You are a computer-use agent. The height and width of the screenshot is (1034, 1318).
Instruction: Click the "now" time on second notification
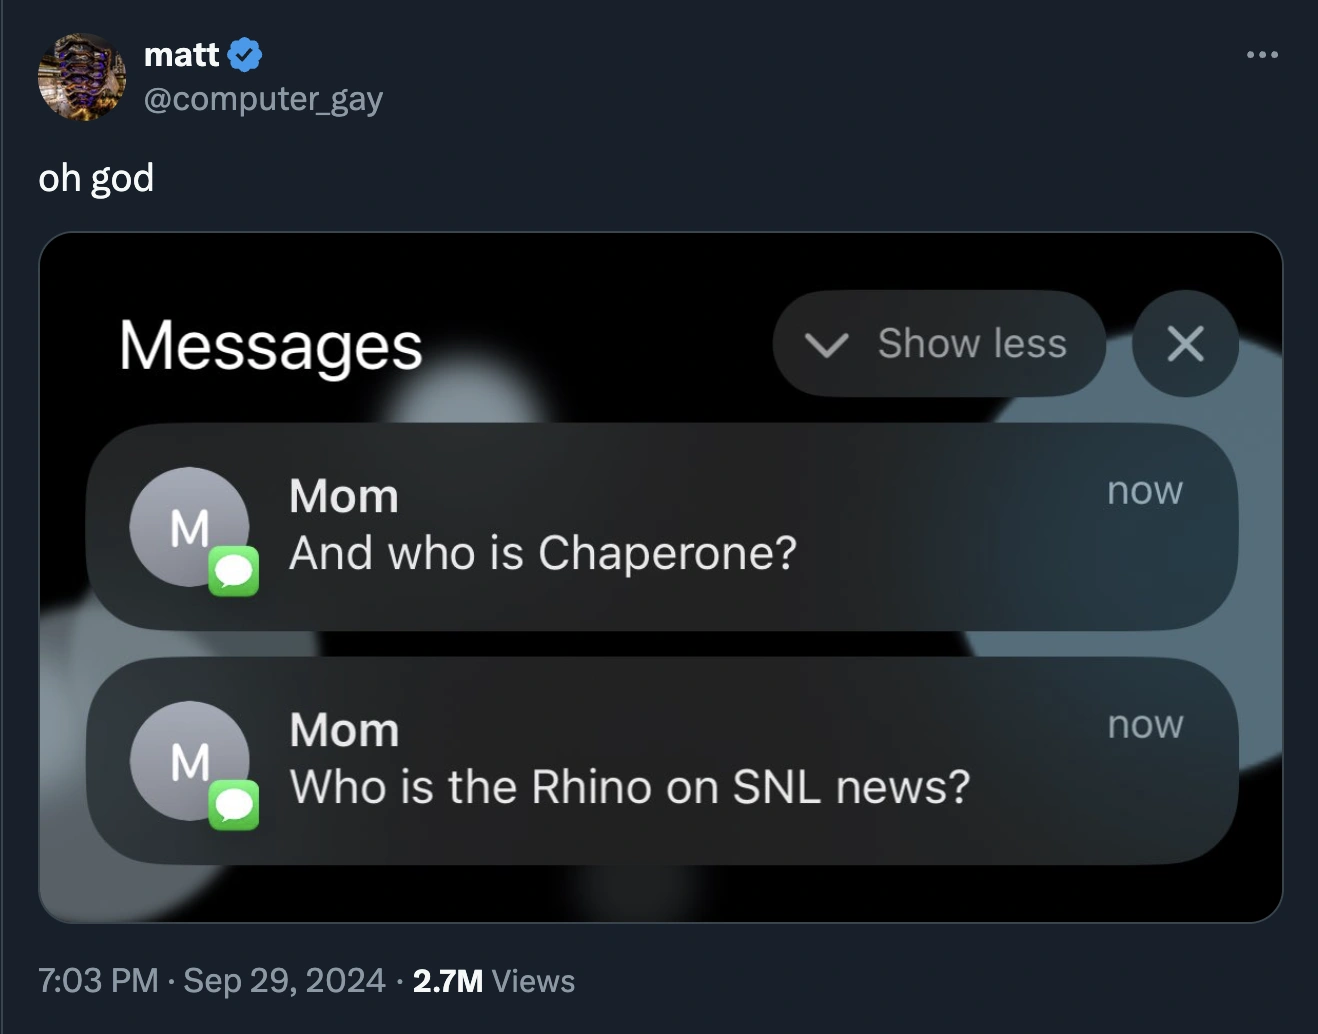[x=1145, y=725]
